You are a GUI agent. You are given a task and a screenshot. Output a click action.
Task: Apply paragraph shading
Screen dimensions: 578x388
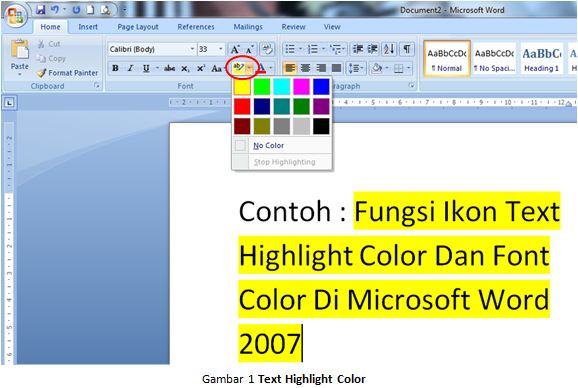point(377,68)
